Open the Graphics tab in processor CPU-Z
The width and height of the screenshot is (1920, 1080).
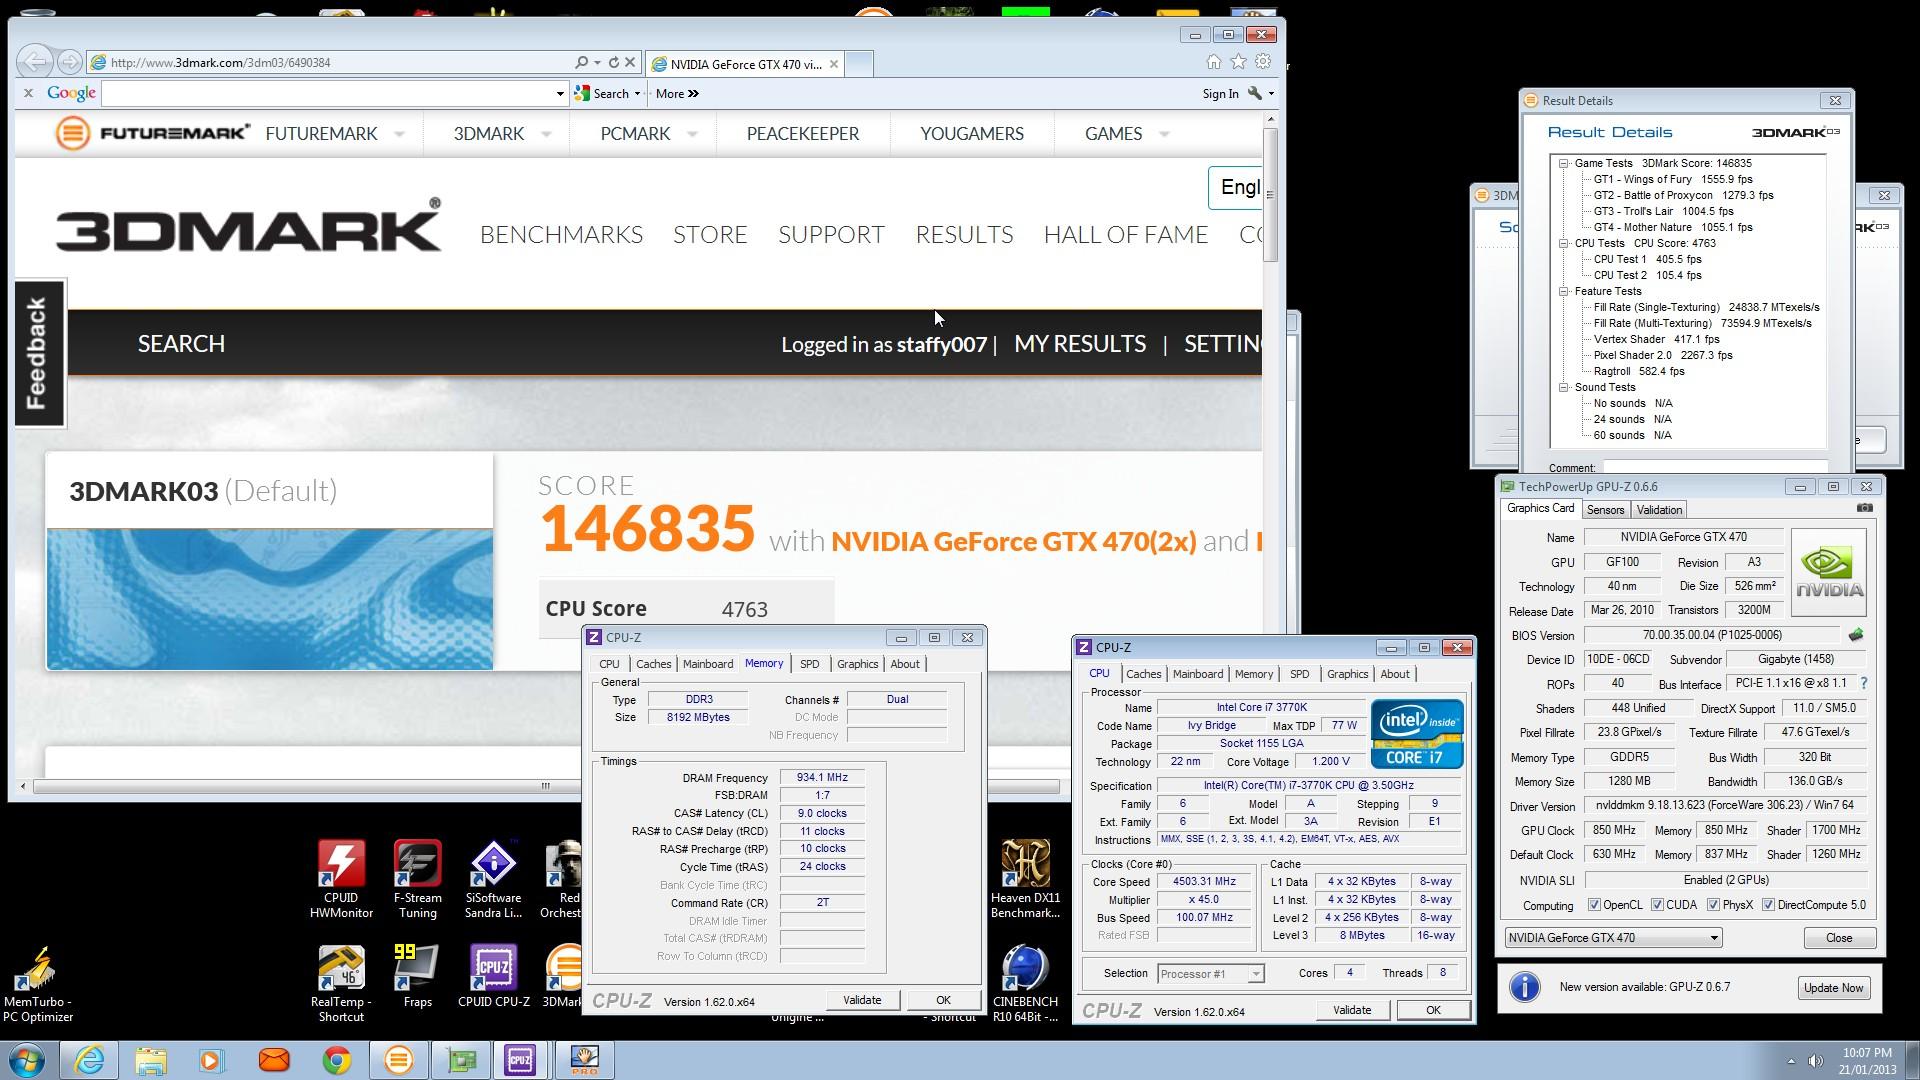point(1347,674)
